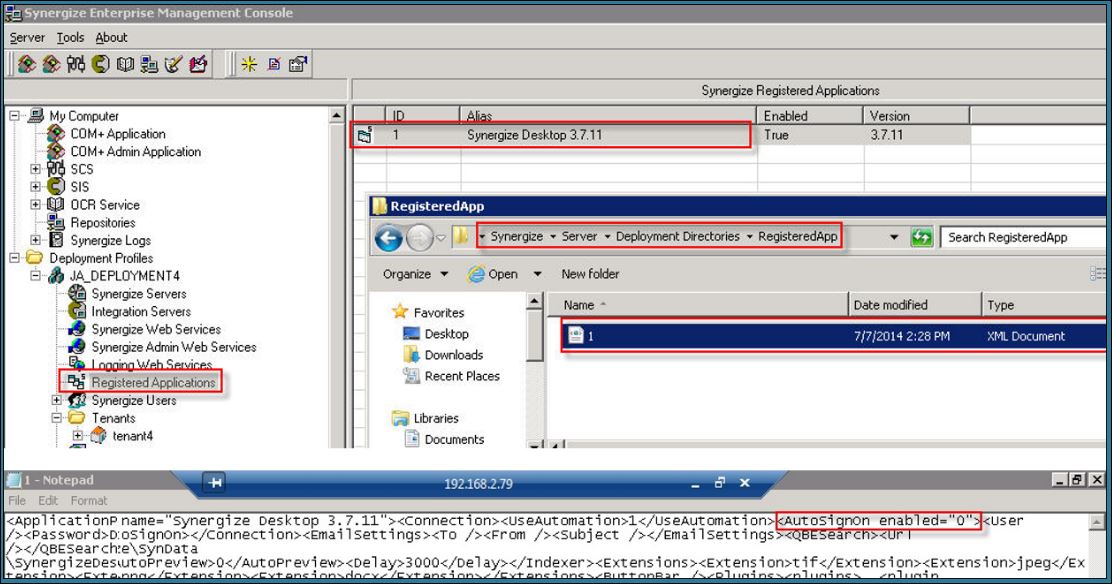Click the SCS sliders icon in the toolbar
The image size is (1112, 584).
(76, 65)
